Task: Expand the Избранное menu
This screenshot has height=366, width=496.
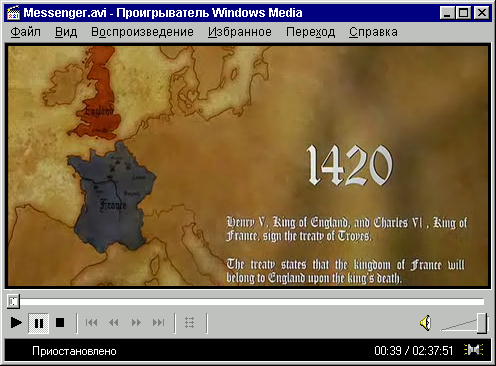Action: (x=240, y=32)
